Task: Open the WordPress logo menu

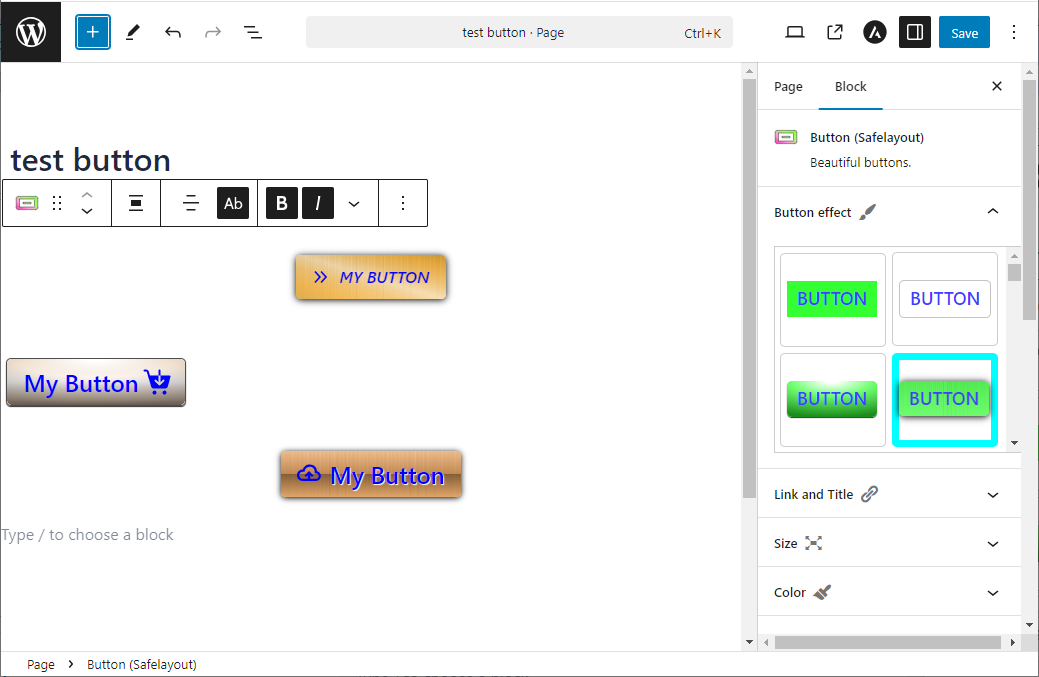Action: tap(30, 32)
